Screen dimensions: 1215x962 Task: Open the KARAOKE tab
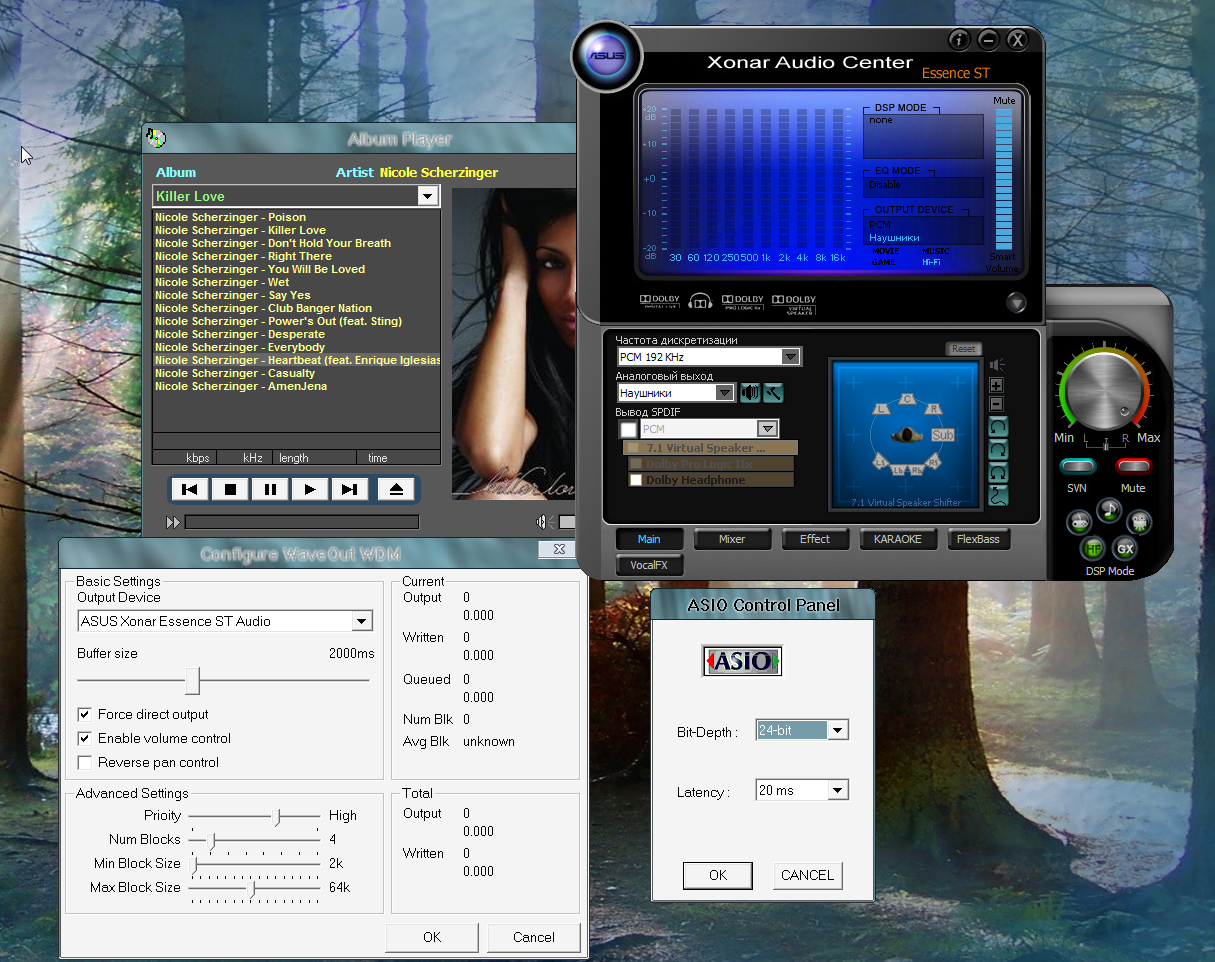tap(898, 539)
